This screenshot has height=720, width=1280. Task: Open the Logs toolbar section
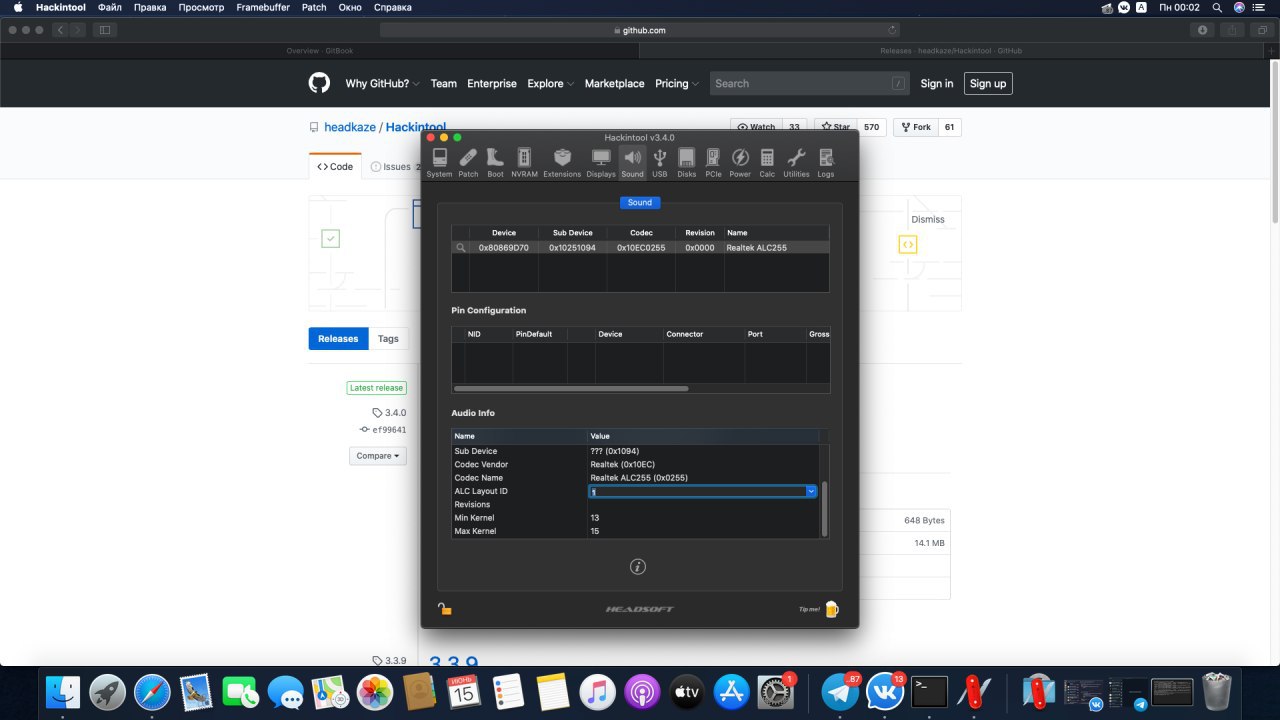point(826,162)
